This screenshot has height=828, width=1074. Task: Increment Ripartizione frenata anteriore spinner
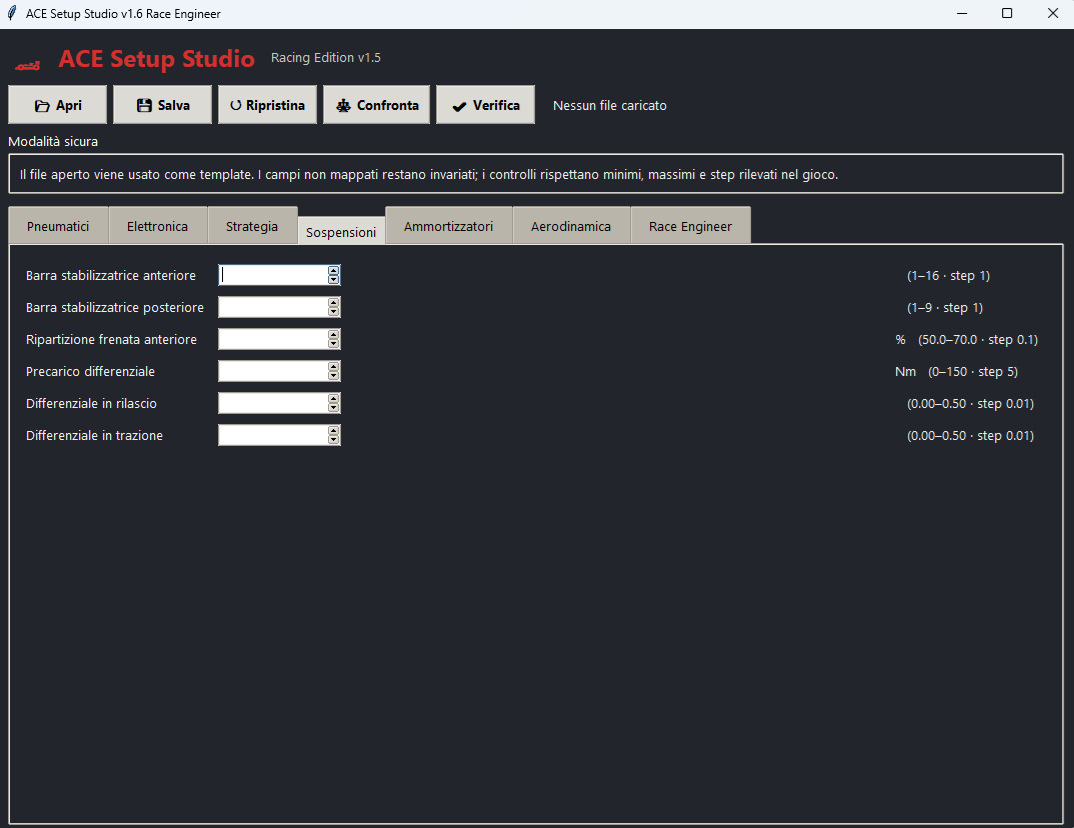pyautogui.click(x=334, y=334)
